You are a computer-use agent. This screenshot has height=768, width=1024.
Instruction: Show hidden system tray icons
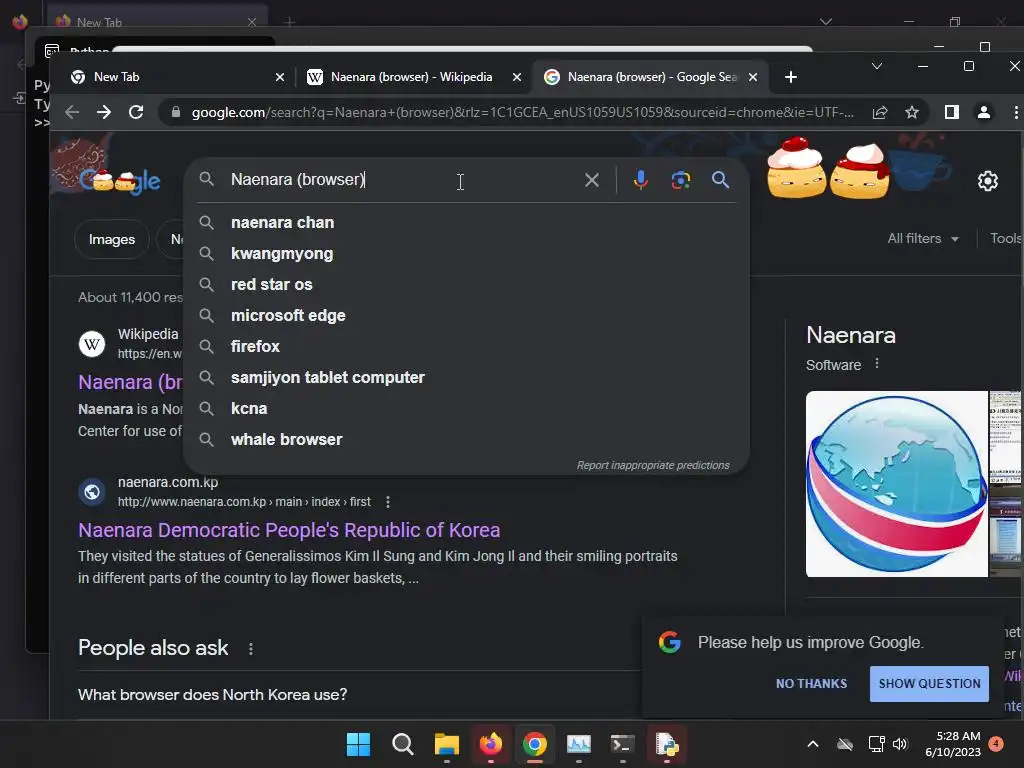[812, 744]
